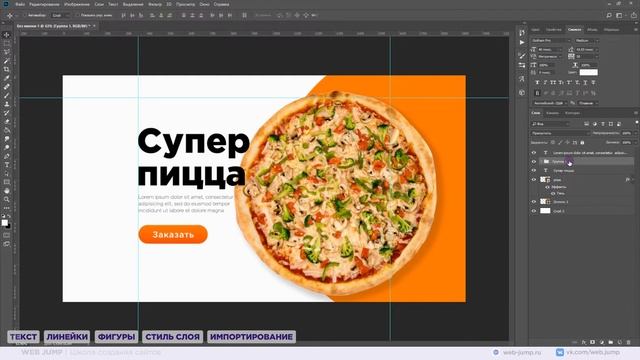Open the layer filter kind dropdown
Viewport: 640px width, 360px height.
pyautogui.click(x=550, y=124)
